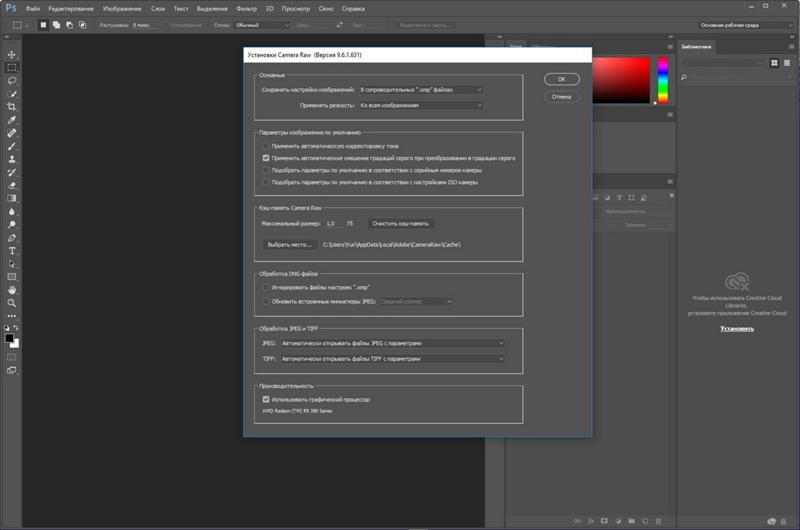The height and width of the screenshot is (530, 800).
Task: Click the Add to selection icon
Action: click(56, 25)
